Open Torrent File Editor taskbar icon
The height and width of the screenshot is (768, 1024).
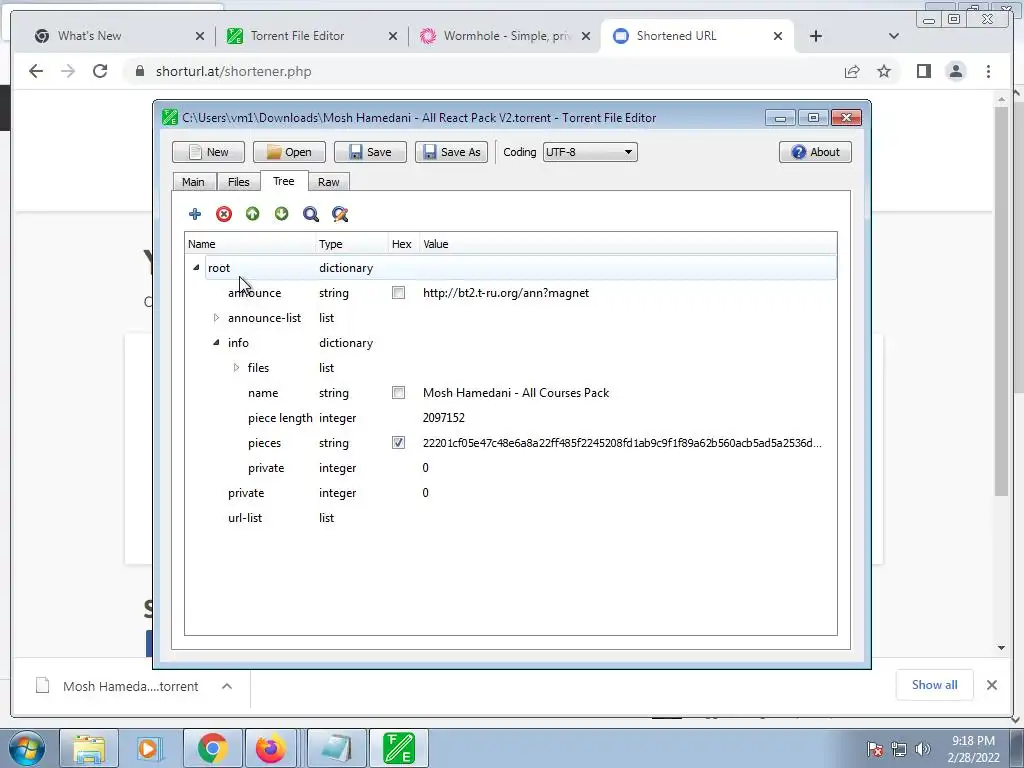[x=398, y=748]
